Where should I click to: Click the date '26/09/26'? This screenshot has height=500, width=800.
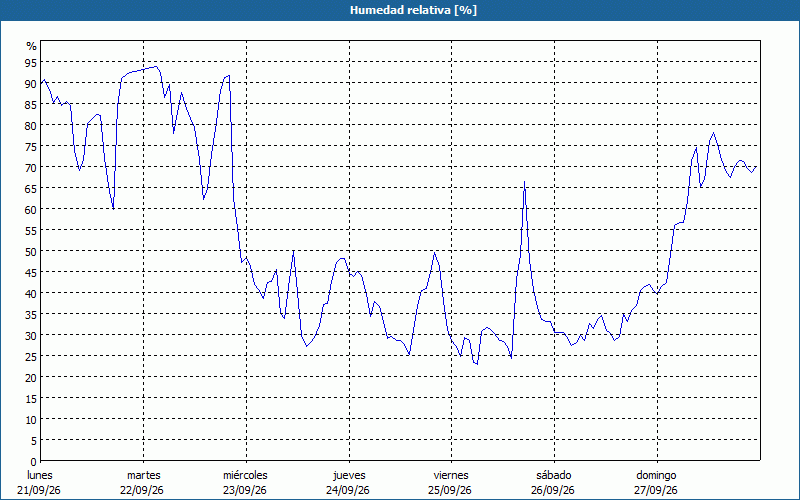pyautogui.click(x=553, y=490)
